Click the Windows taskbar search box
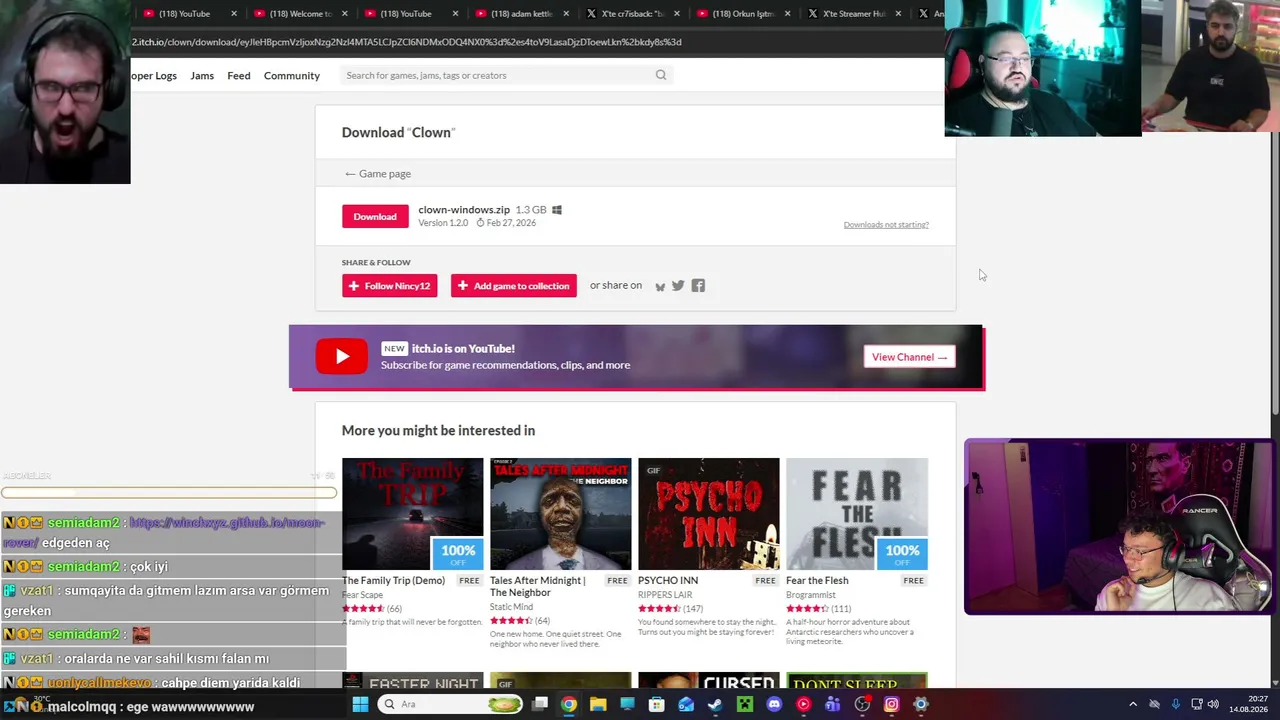Viewport: 1280px width, 720px height. (x=452, y=704)
